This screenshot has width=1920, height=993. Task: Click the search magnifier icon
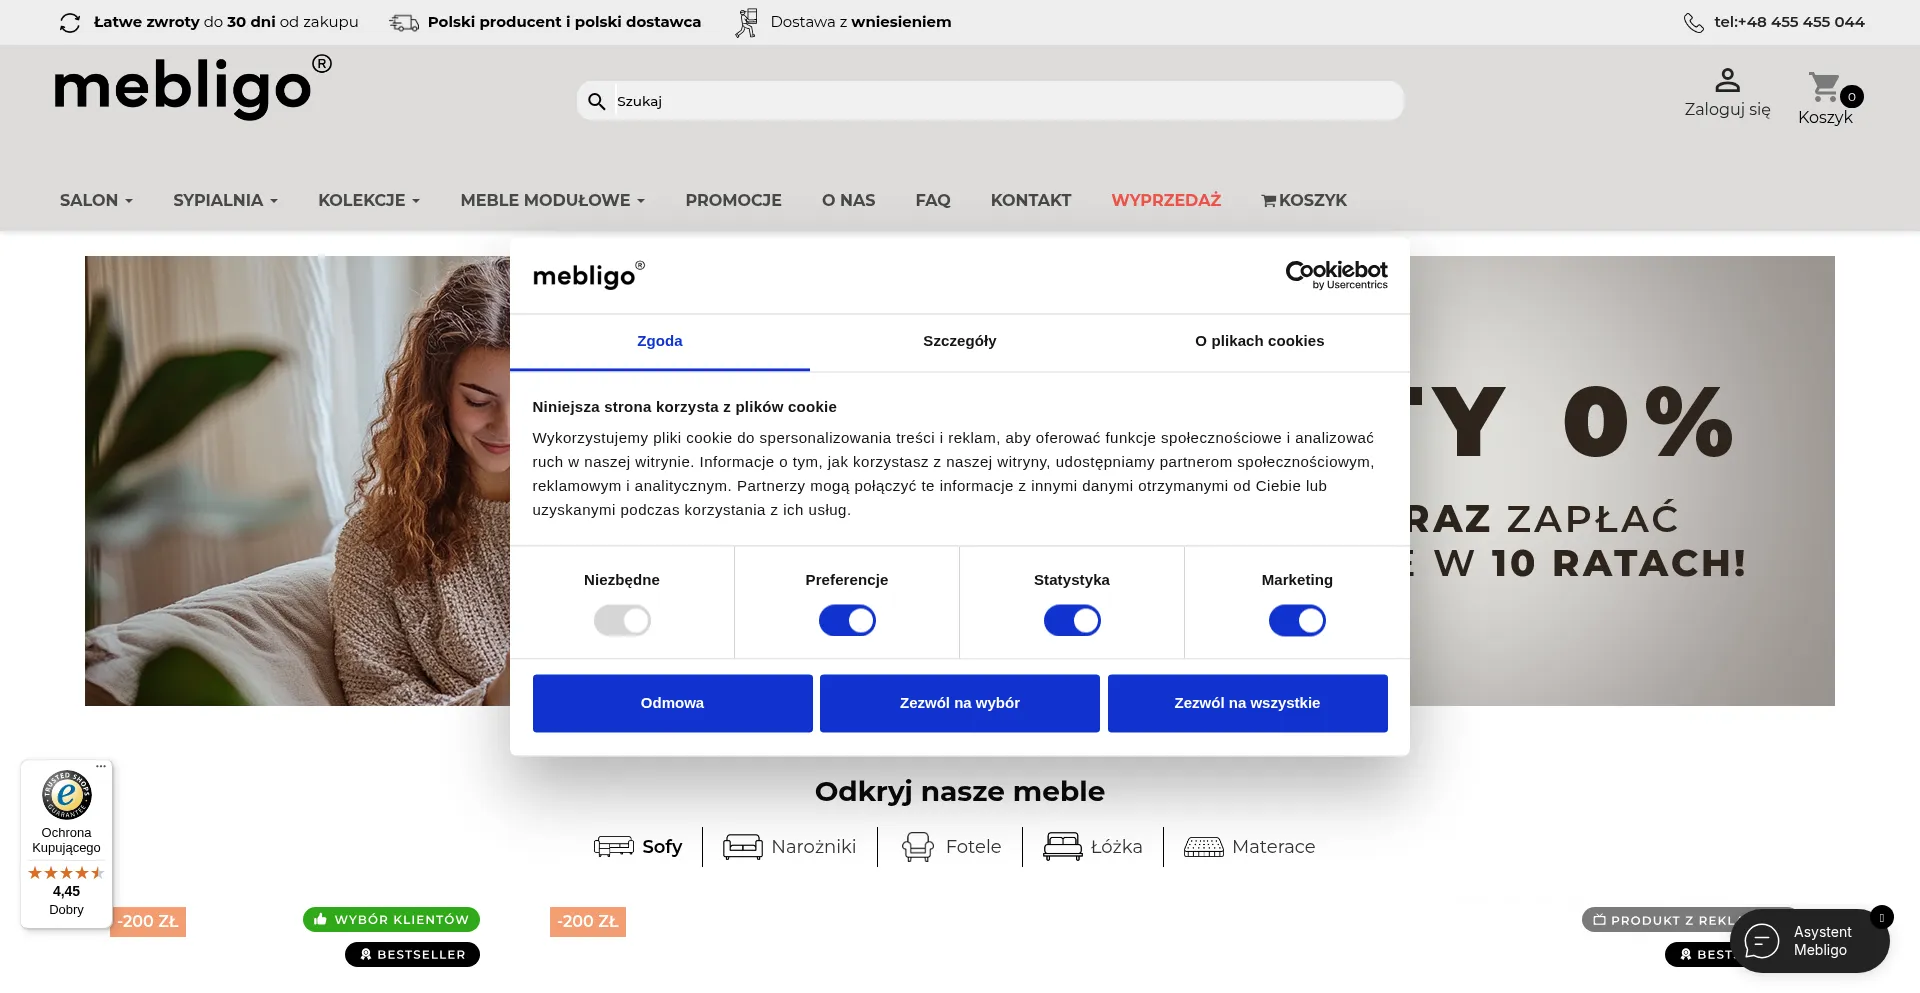tap(597, 101)
